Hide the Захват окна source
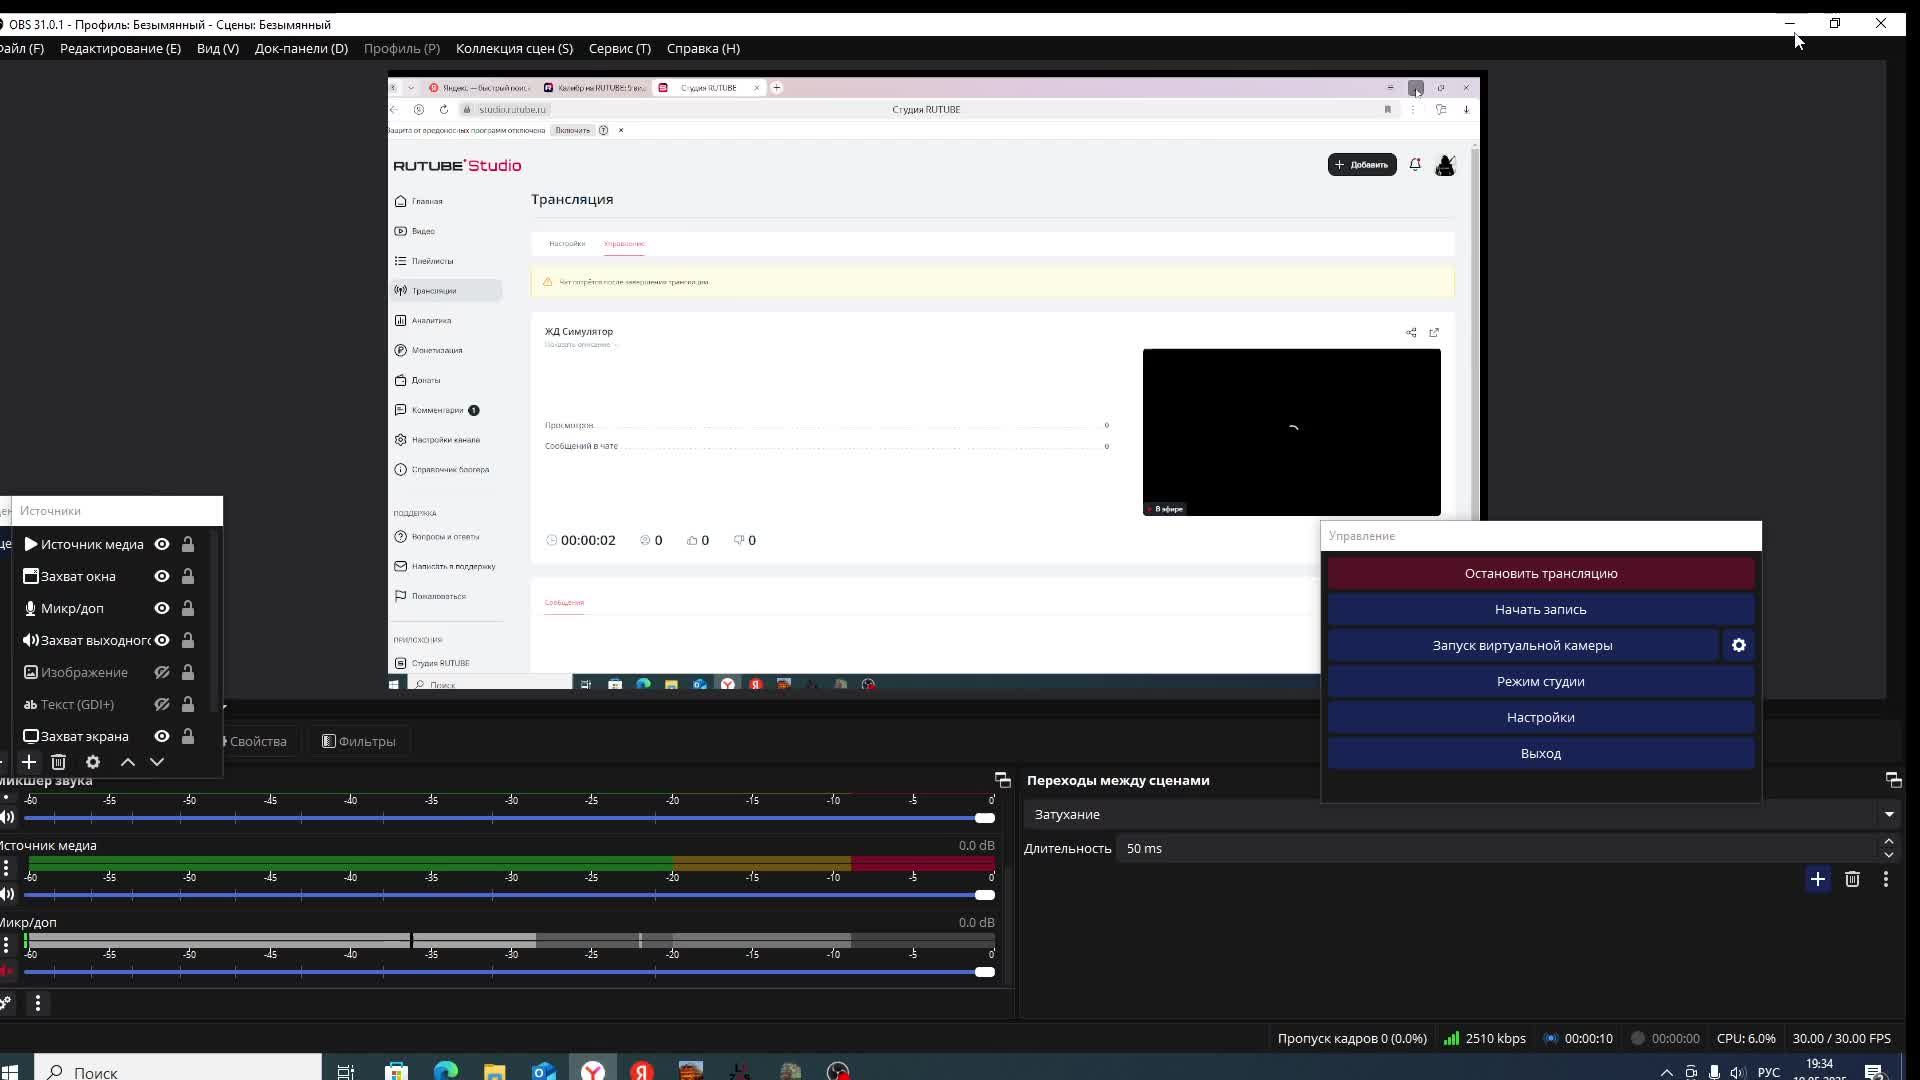The width and height of the screenshot is (1920, 1080). tap(162, 576)
